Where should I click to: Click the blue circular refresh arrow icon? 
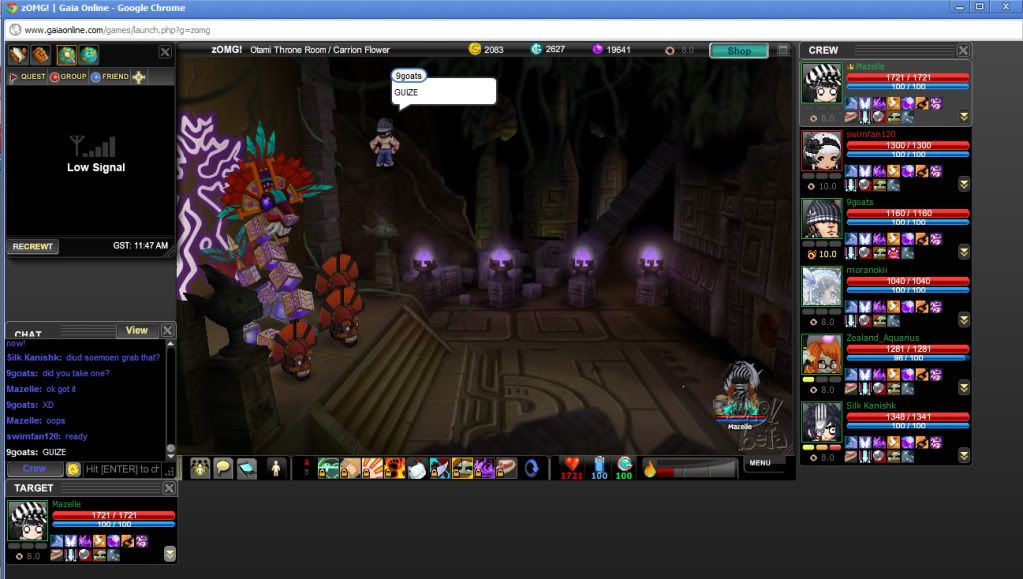pyautogui.click(x=532, y=468)
